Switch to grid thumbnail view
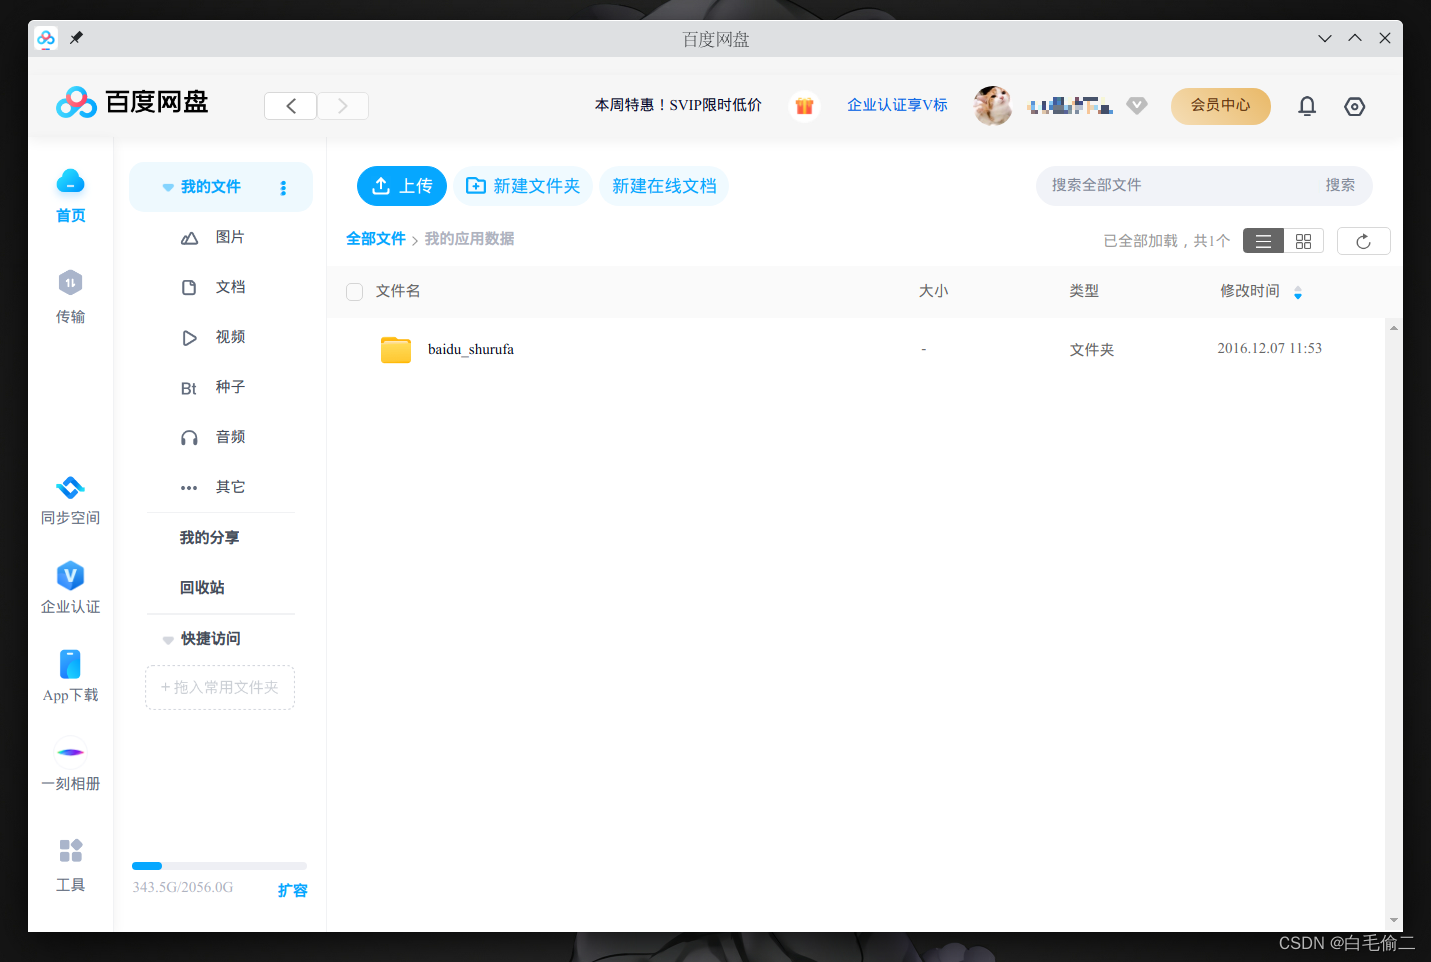The image size is (1431, 962). coord(1303,241)
